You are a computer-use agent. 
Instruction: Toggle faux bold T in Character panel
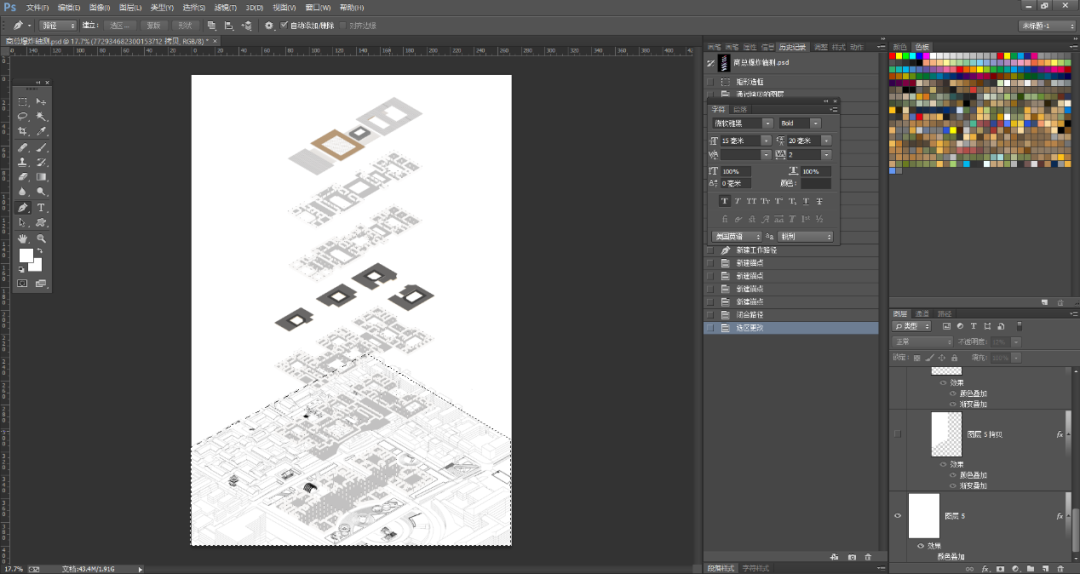pyautogui.click(x=725, y=201)
